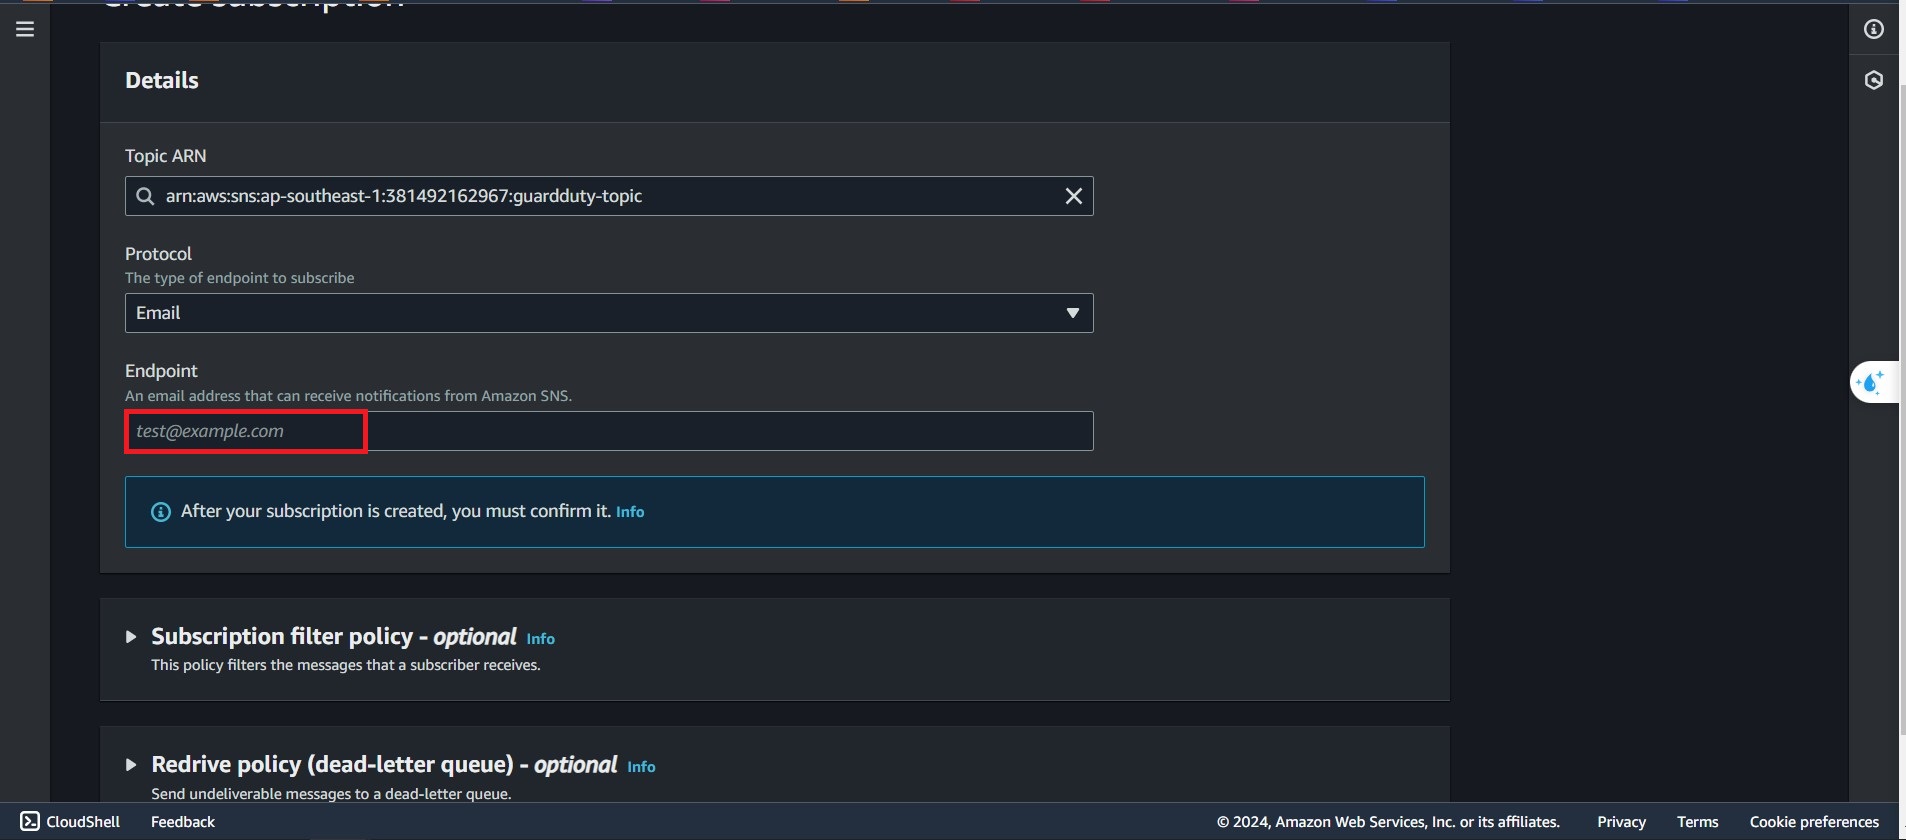
Task: Click the Feedback link in footer
Action: tap(182, 821)
